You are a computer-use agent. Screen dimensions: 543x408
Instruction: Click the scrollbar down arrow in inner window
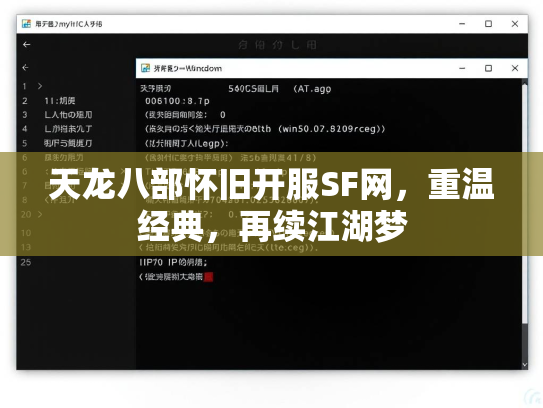pos(525,365)
